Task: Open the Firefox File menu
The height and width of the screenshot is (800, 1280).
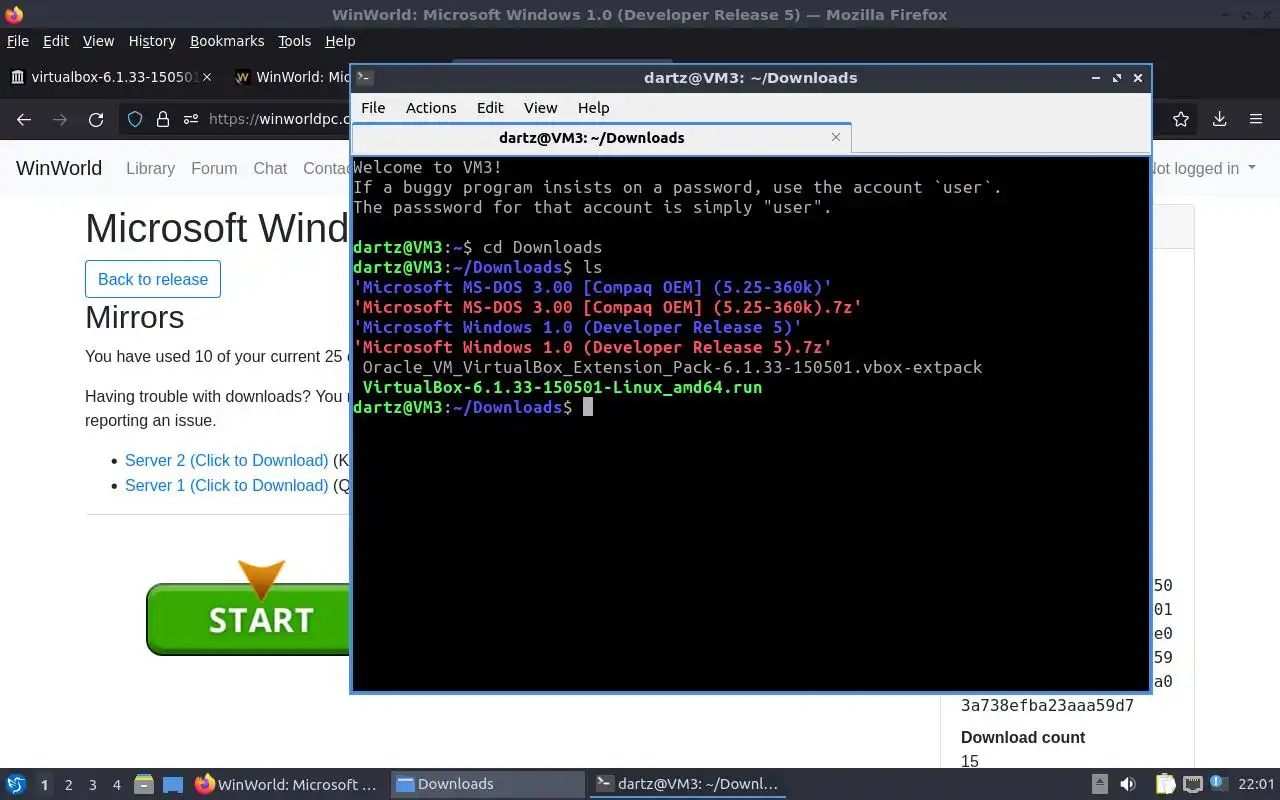Action: 18,41
